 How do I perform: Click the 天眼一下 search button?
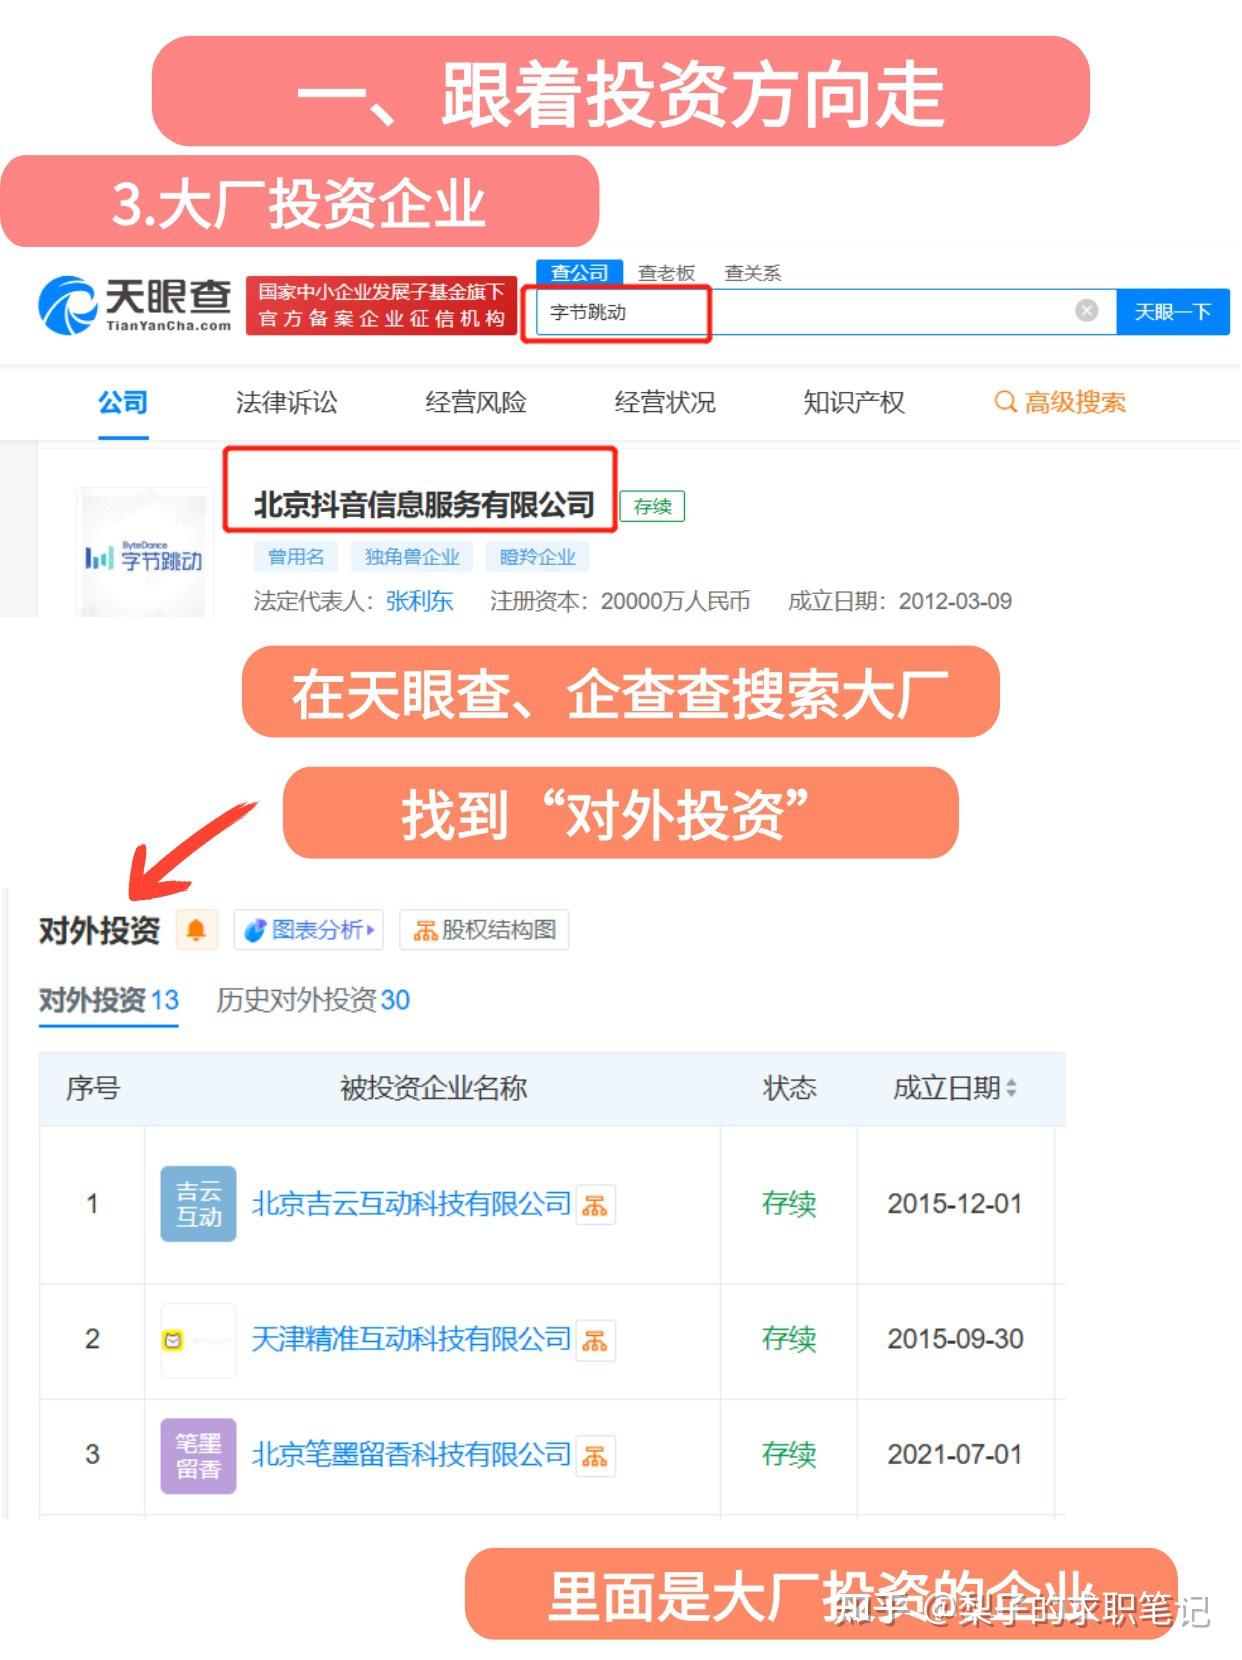click(1172, 312)
